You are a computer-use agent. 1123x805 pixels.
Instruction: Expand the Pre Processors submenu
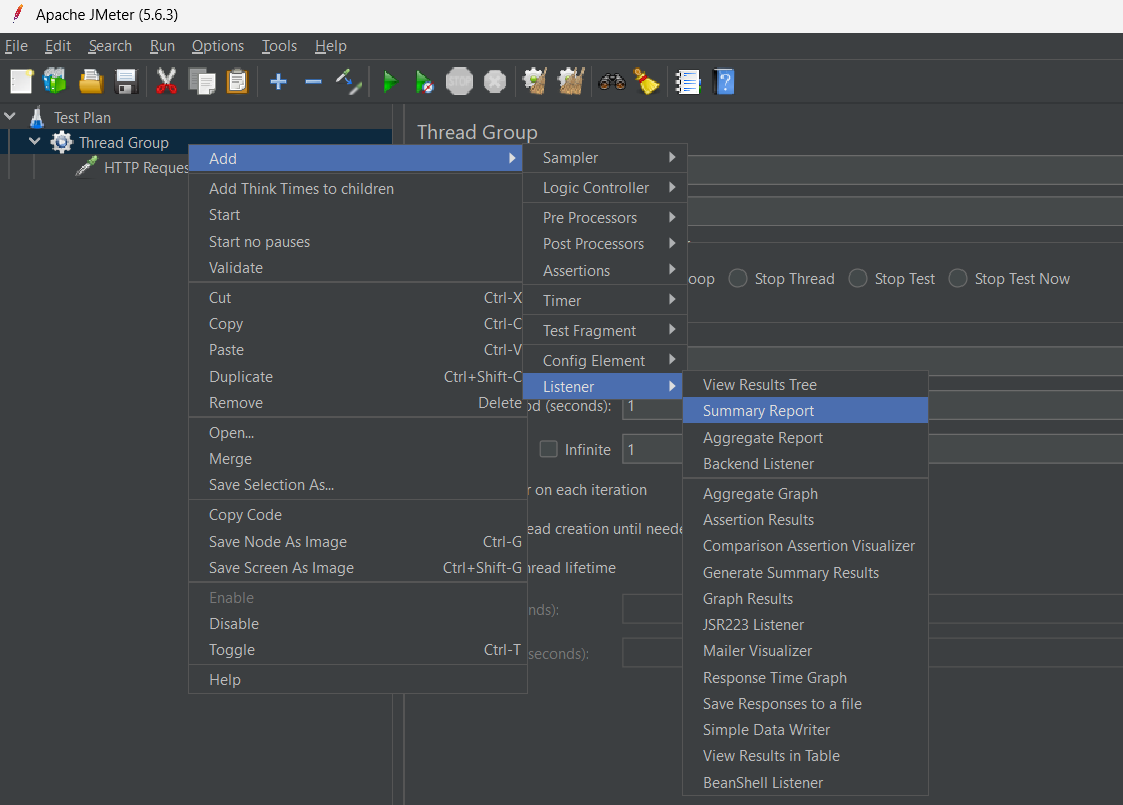tap(605, 218)
